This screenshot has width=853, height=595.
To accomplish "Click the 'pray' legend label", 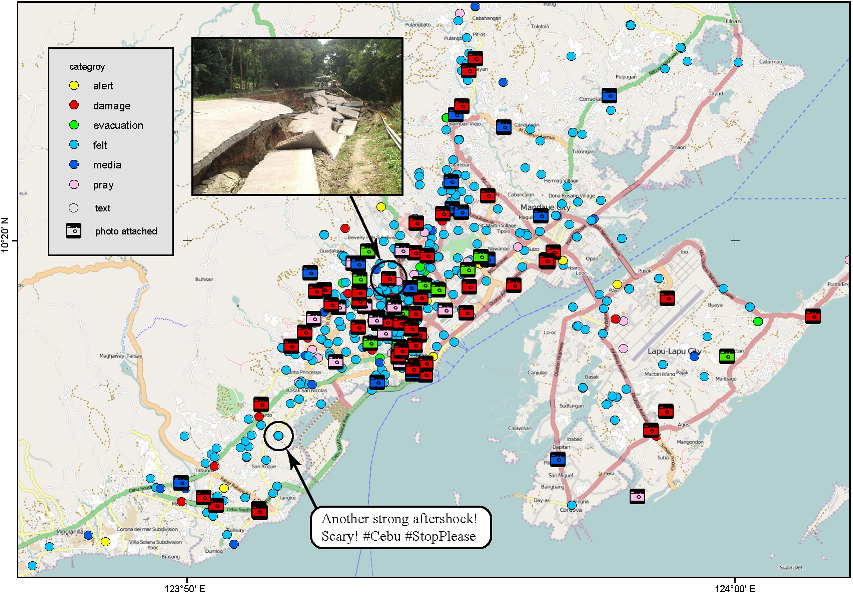I will (103, 185).
